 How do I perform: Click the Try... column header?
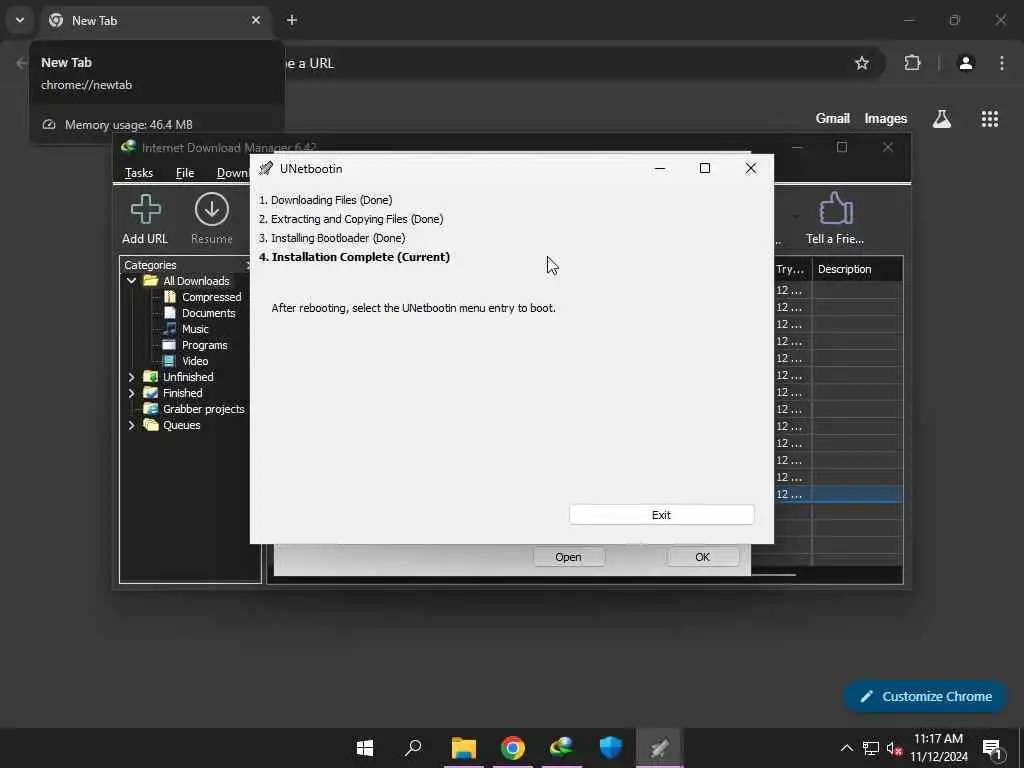[792, 269]
